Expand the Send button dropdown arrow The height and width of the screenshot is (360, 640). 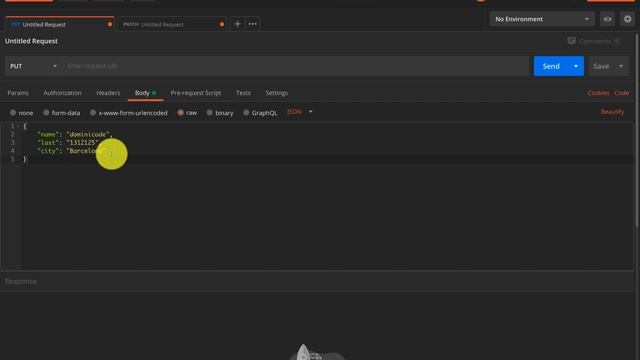(x=576, y=66)
